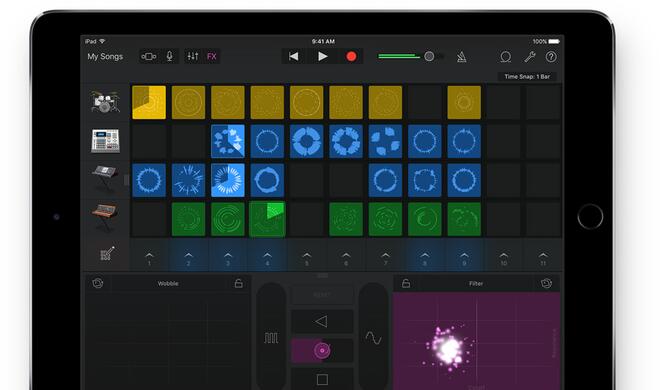Toggle the FX panel button
This screenshot has width=660, height=390.
pos(212,56)
